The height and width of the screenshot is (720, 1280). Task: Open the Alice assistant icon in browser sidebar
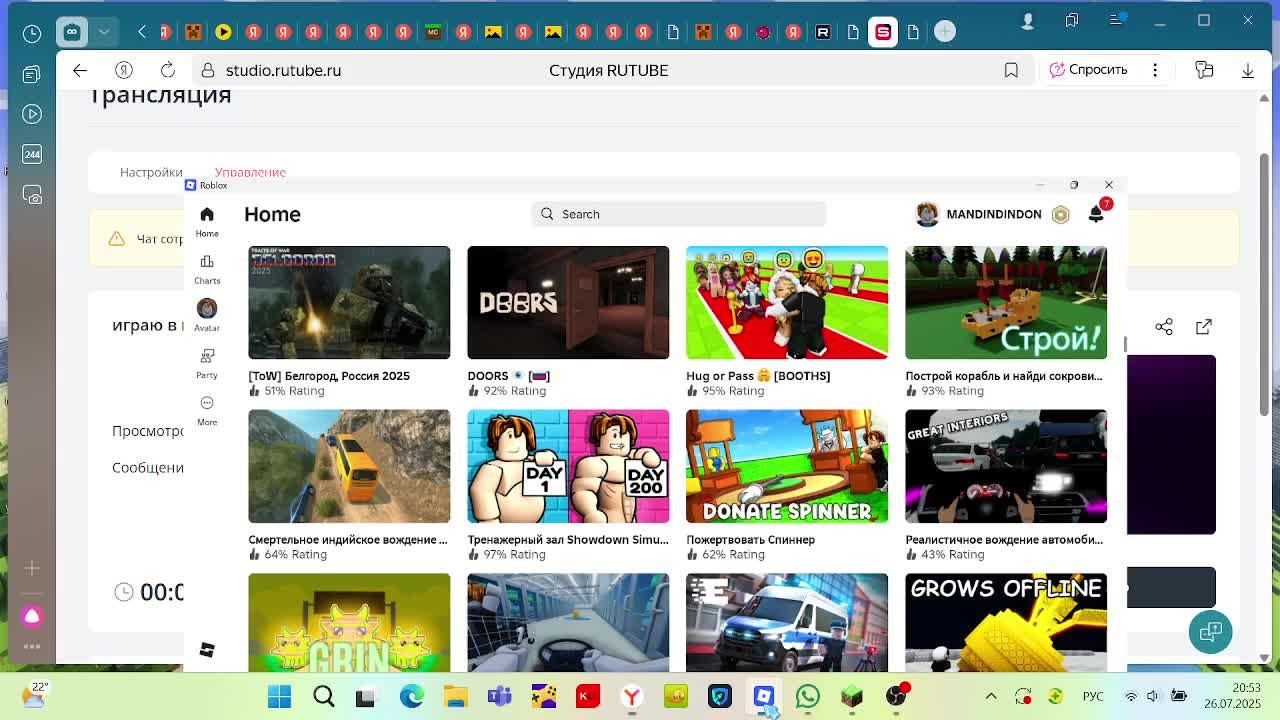point(32,616)
